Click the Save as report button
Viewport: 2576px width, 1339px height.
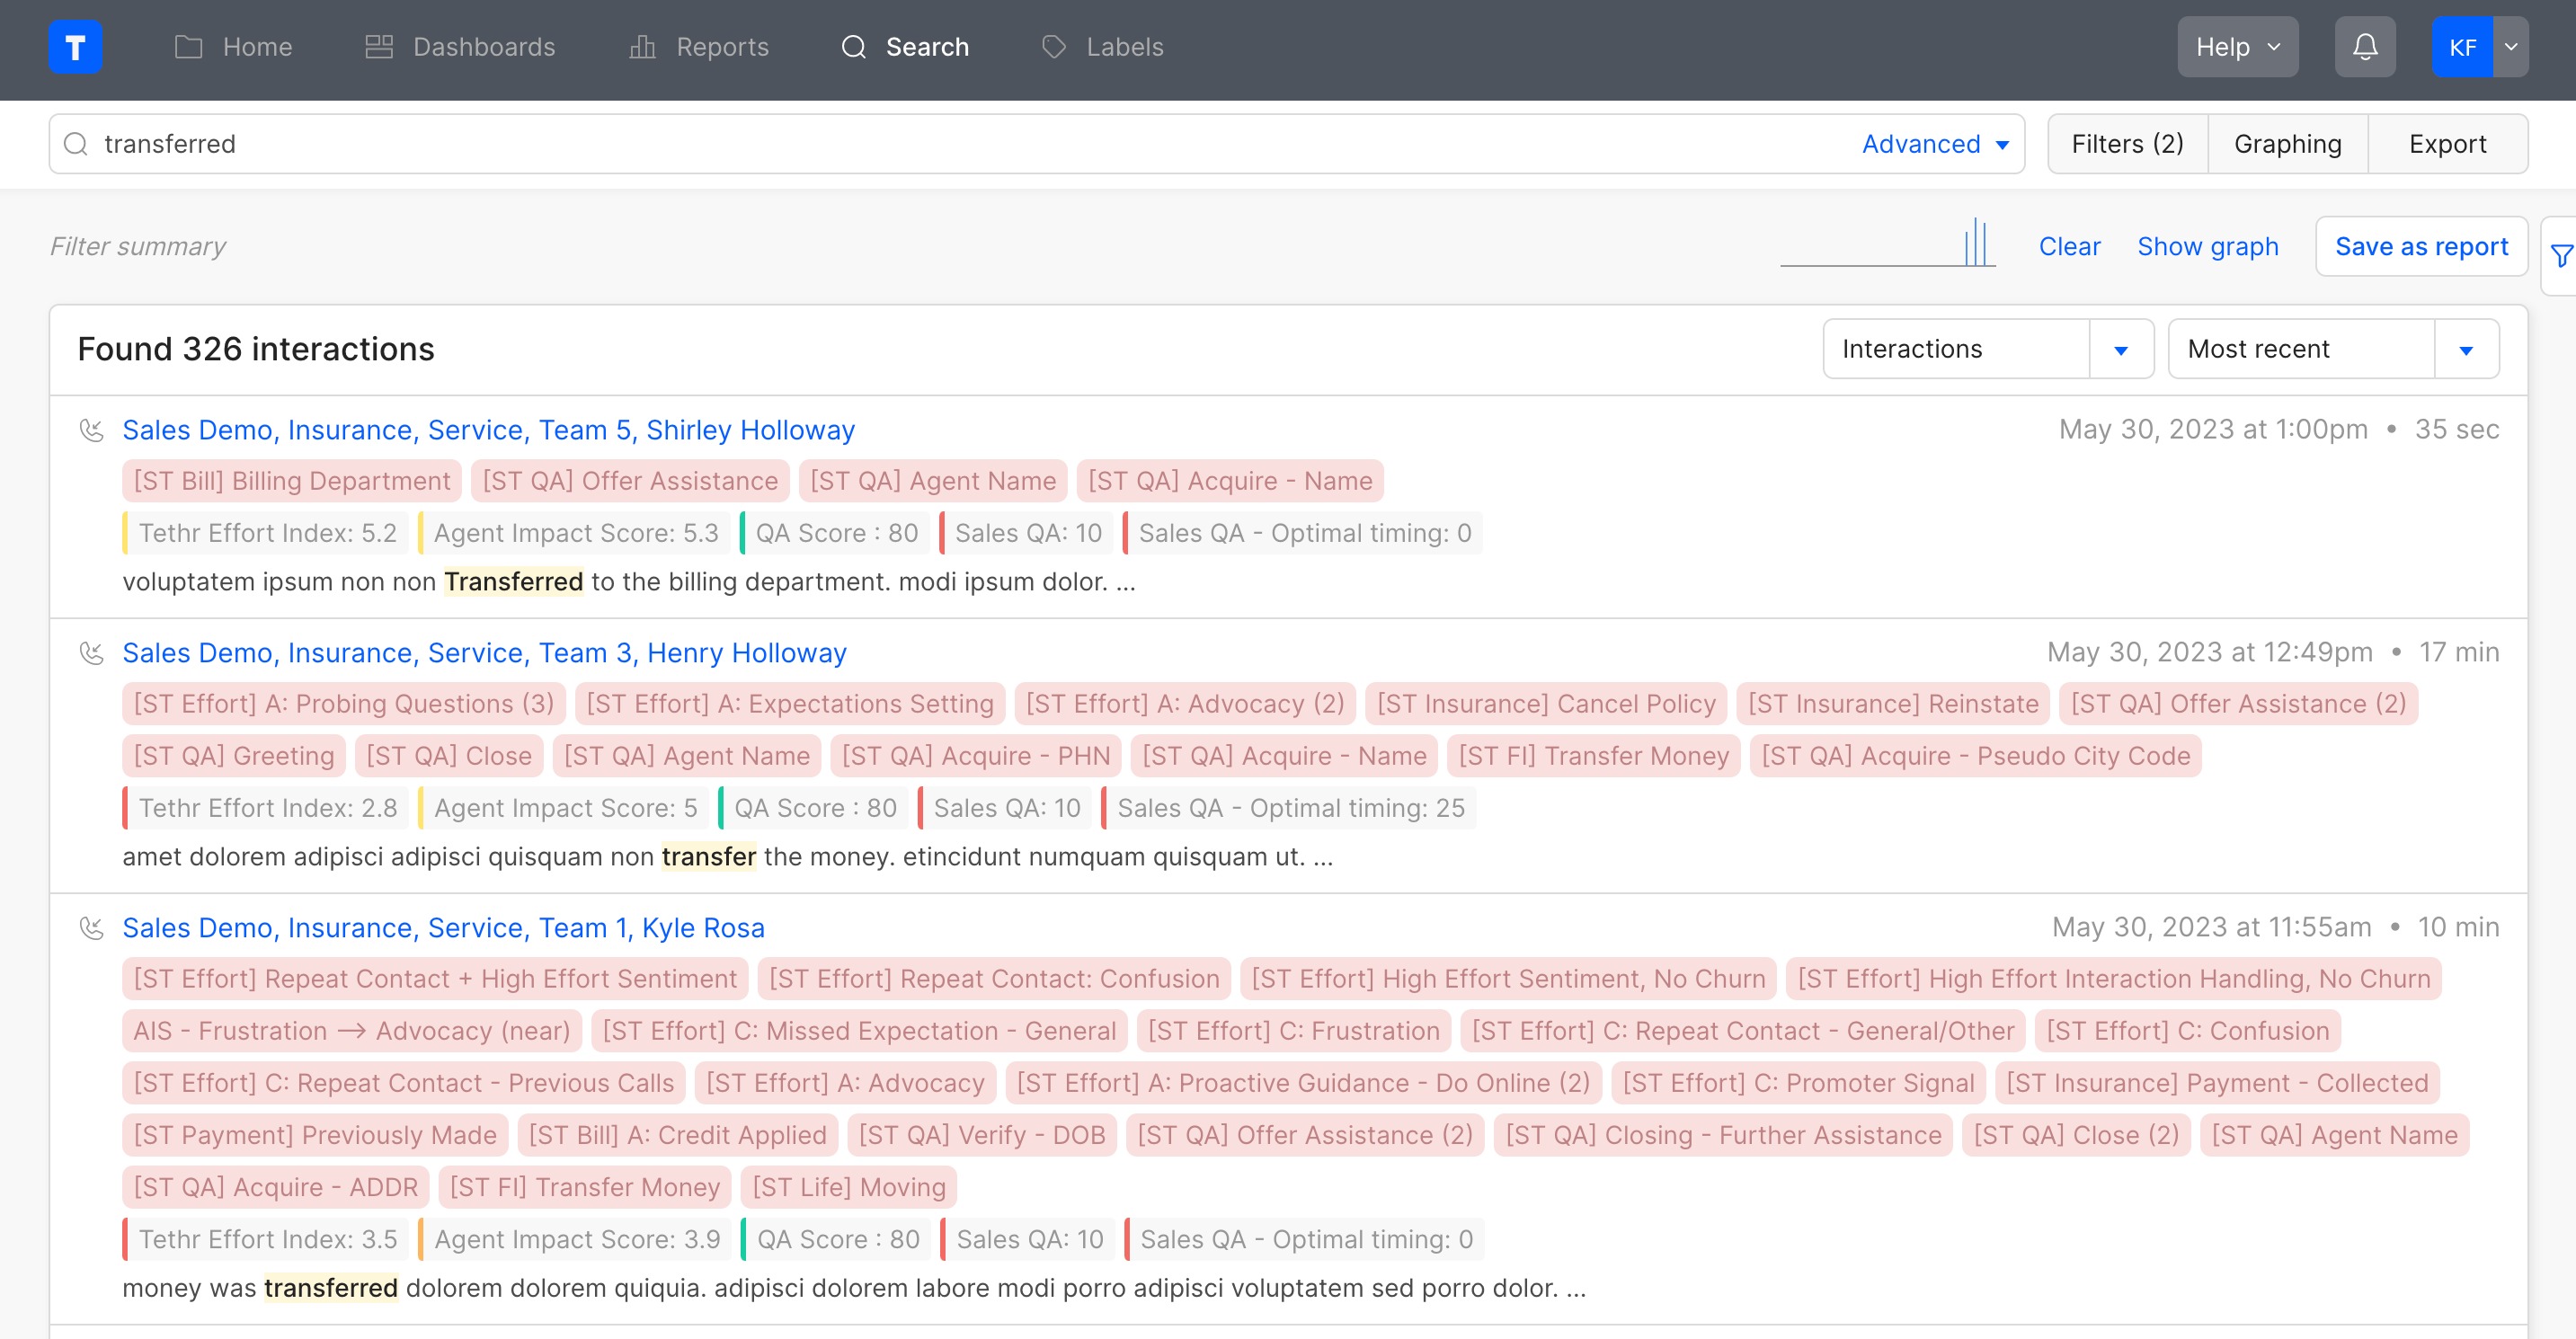[x=2421, y=246]
